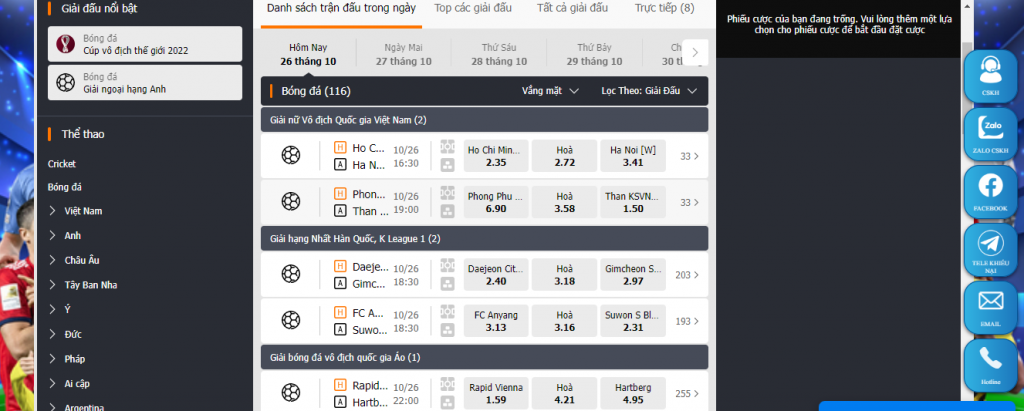Click soccer ball icon for Daejeon match

[291, 274]
